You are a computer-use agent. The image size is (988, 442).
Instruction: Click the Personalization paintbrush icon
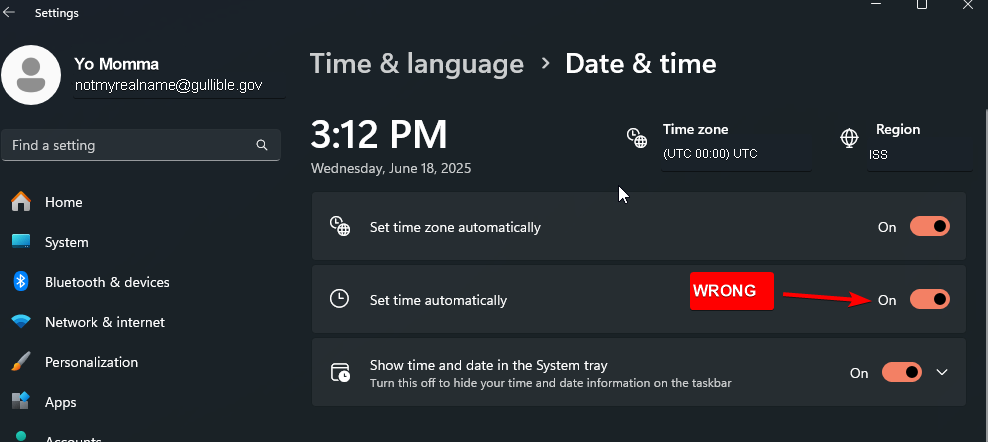(21, 362)
